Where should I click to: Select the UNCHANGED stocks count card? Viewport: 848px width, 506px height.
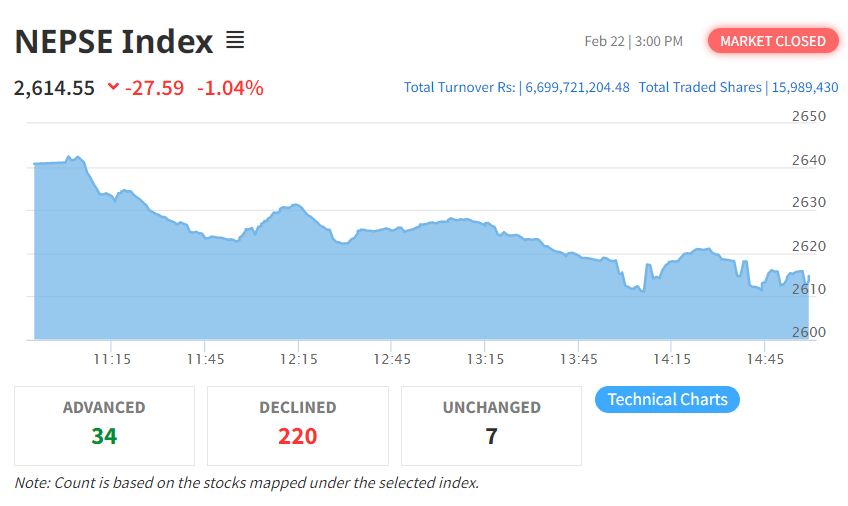[x=491, y=425]
